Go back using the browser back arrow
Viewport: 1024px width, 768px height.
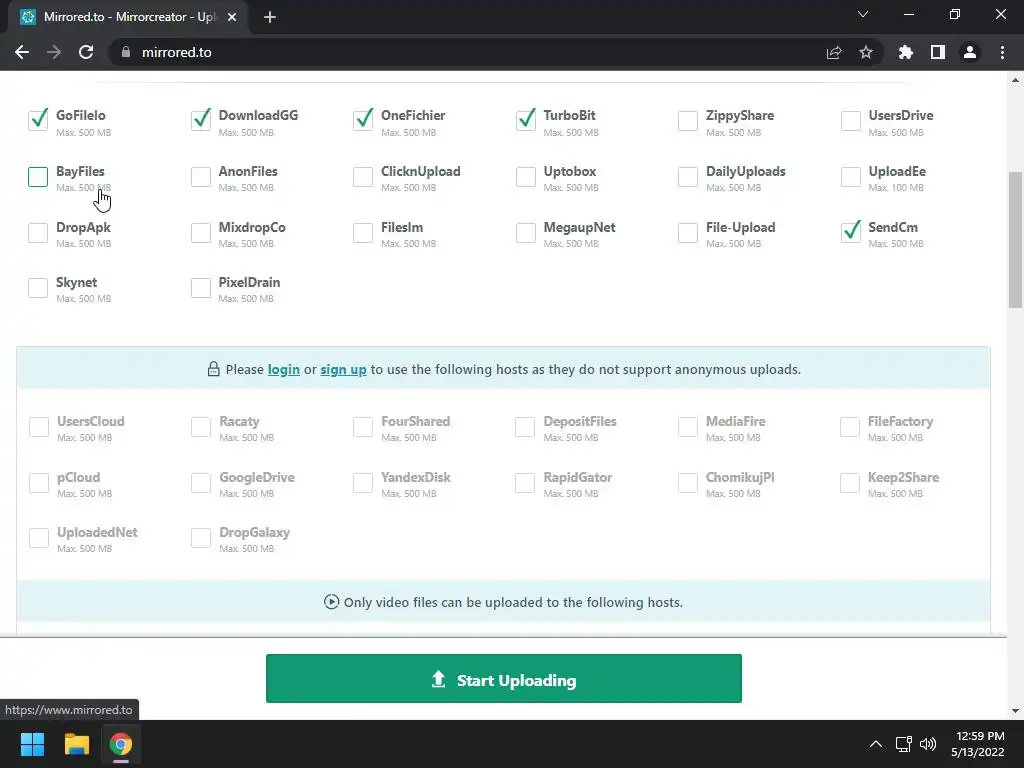click(x=22, y=52)
